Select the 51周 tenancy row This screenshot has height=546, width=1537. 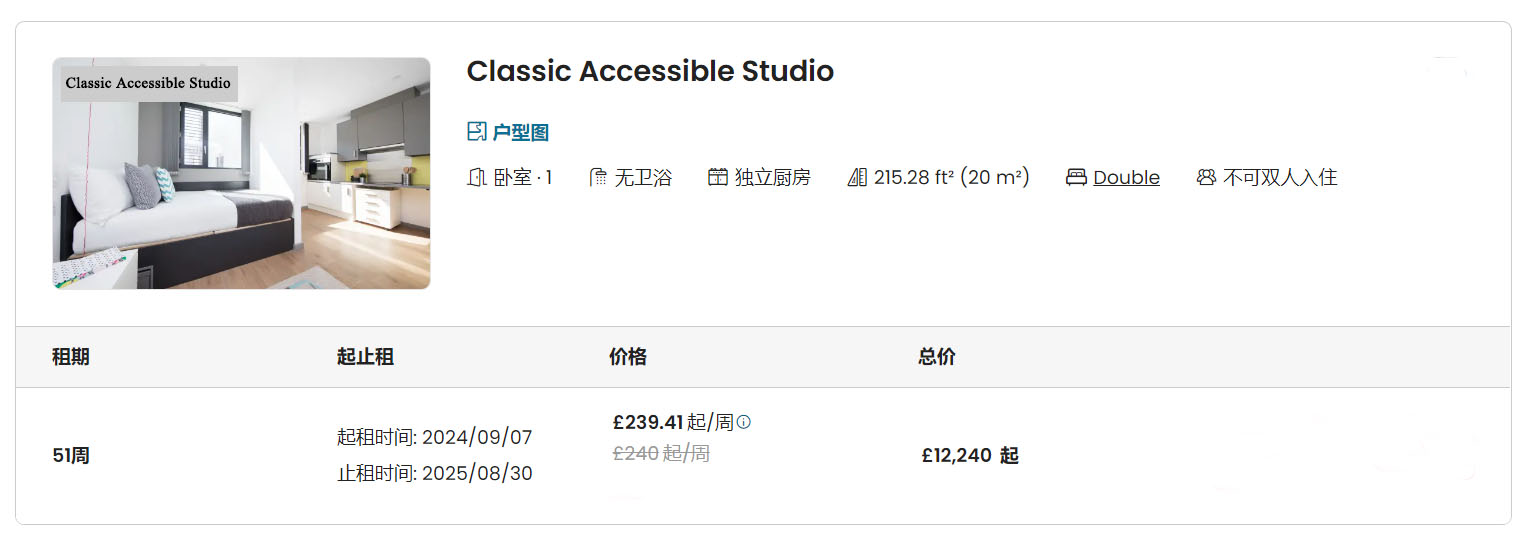click(763, 456)
